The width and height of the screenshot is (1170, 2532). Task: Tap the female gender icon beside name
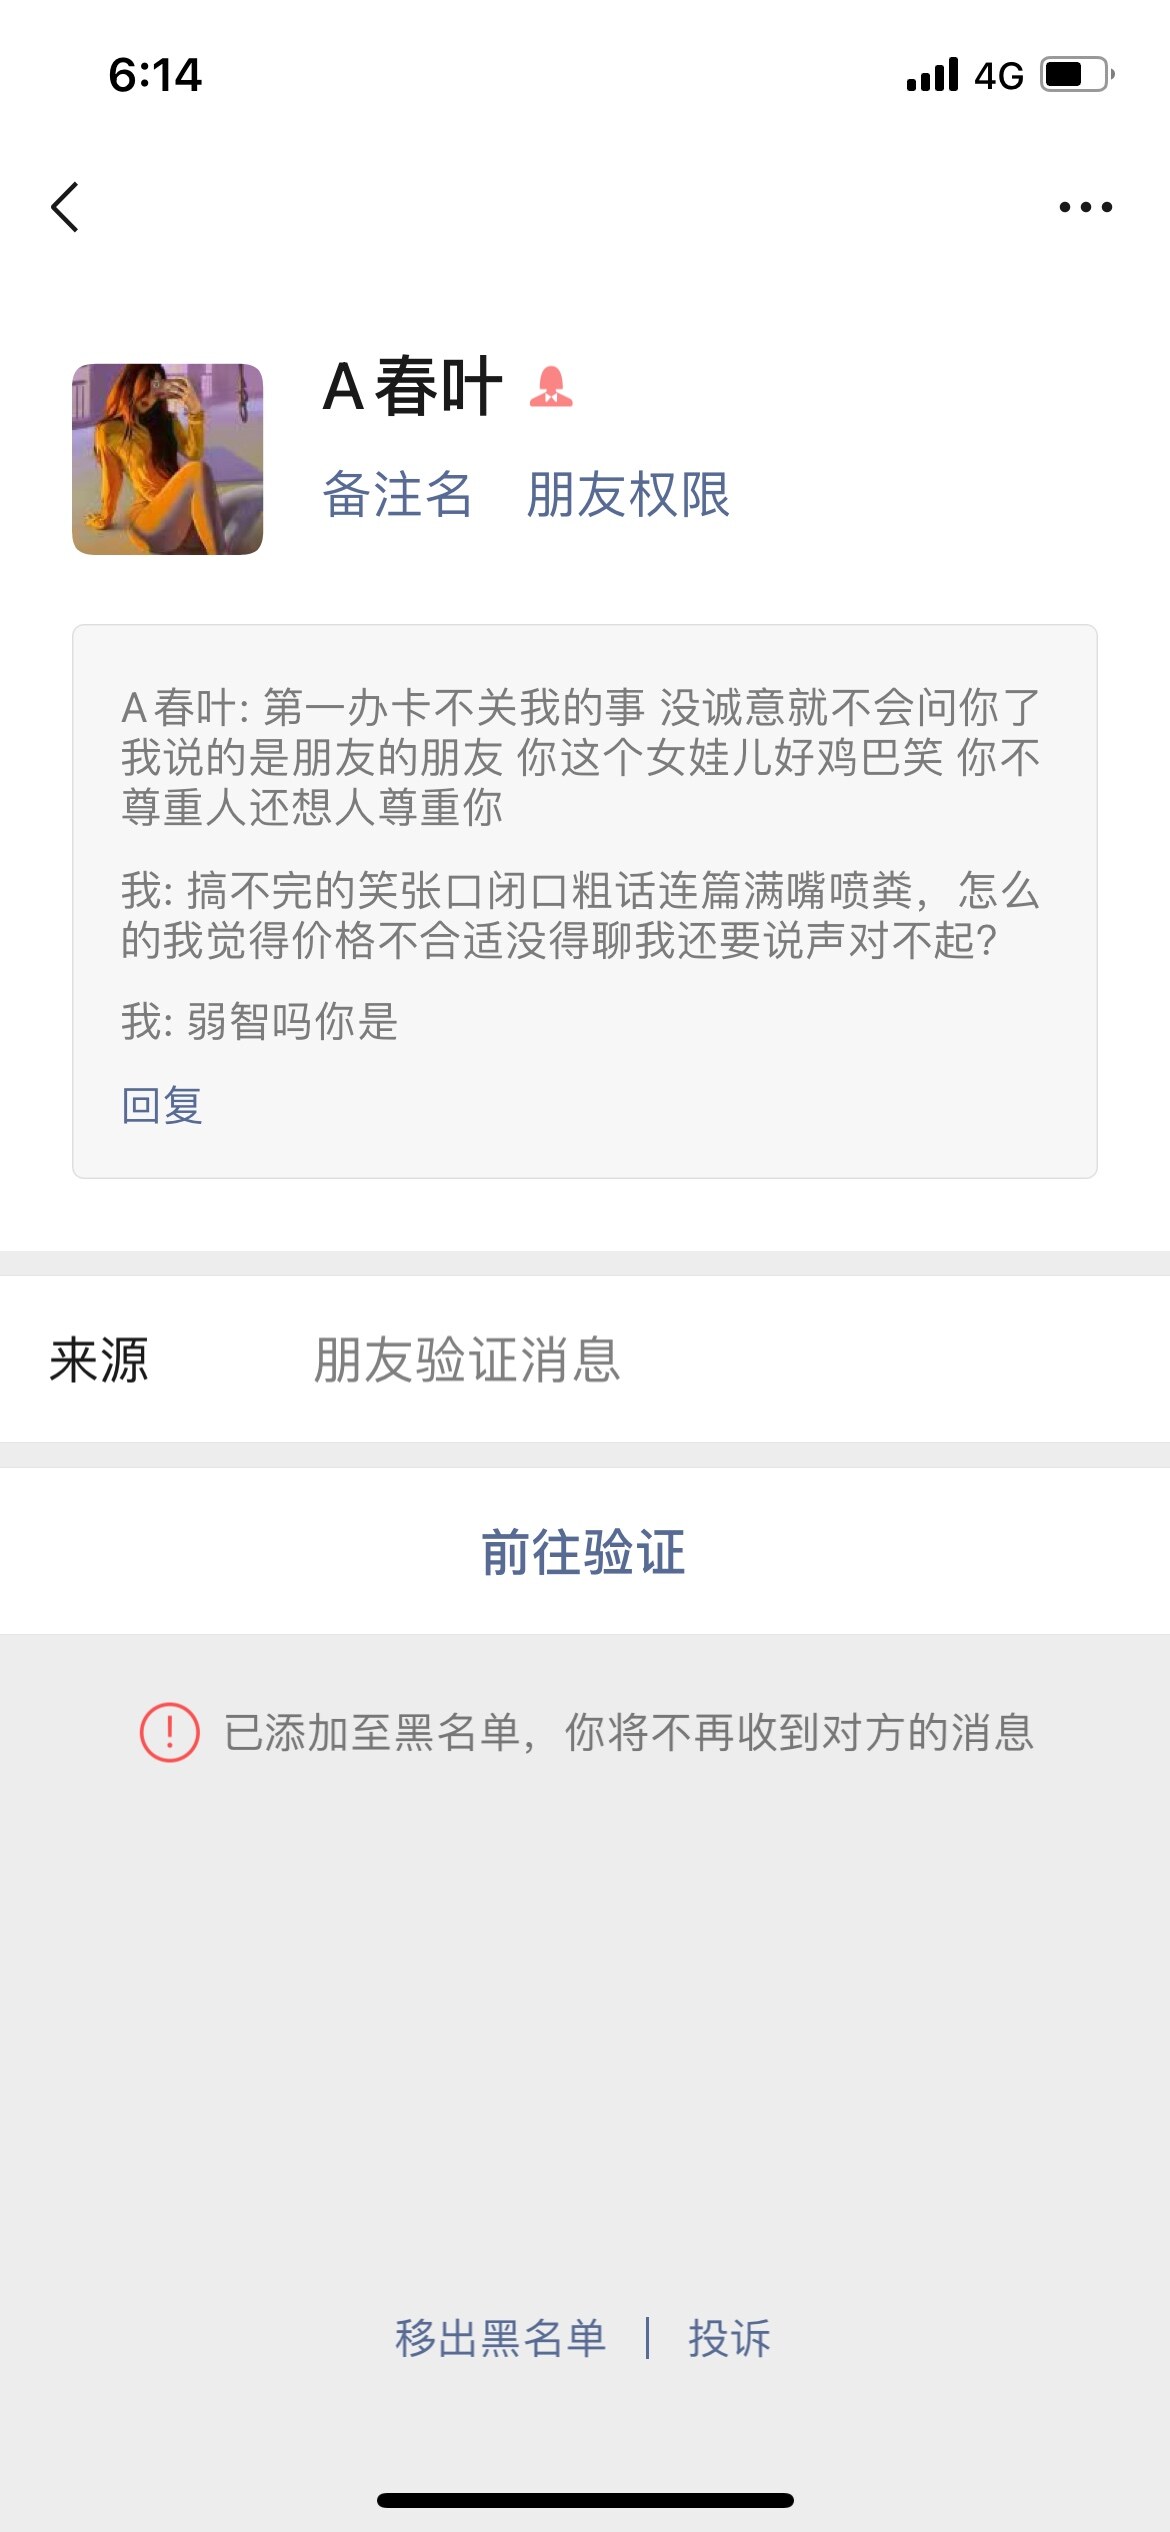click(551, 387)
